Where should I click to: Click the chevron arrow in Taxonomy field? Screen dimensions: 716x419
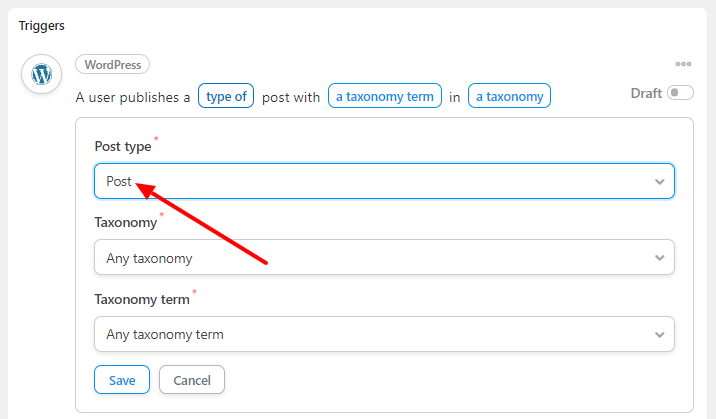[x=659, y=258]
